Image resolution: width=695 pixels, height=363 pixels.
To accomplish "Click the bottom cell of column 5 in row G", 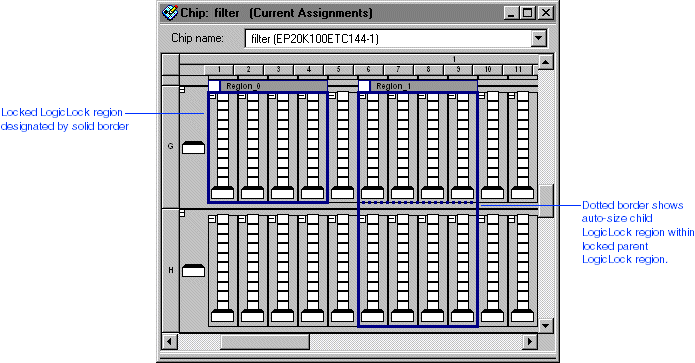I will click(343, 193).
